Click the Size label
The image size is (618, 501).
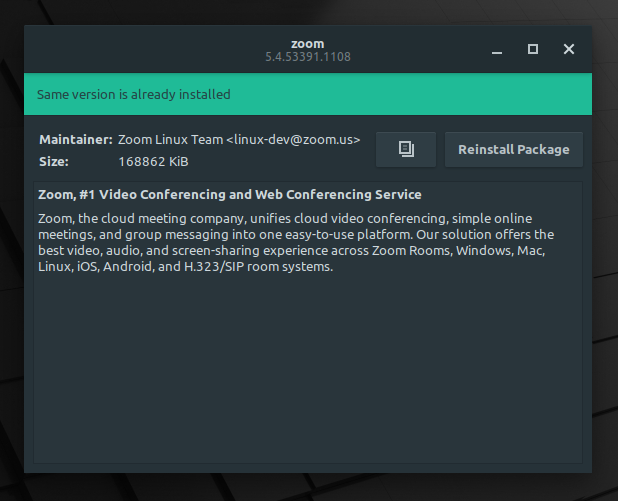pyautogui.click(x=54, y=162)
